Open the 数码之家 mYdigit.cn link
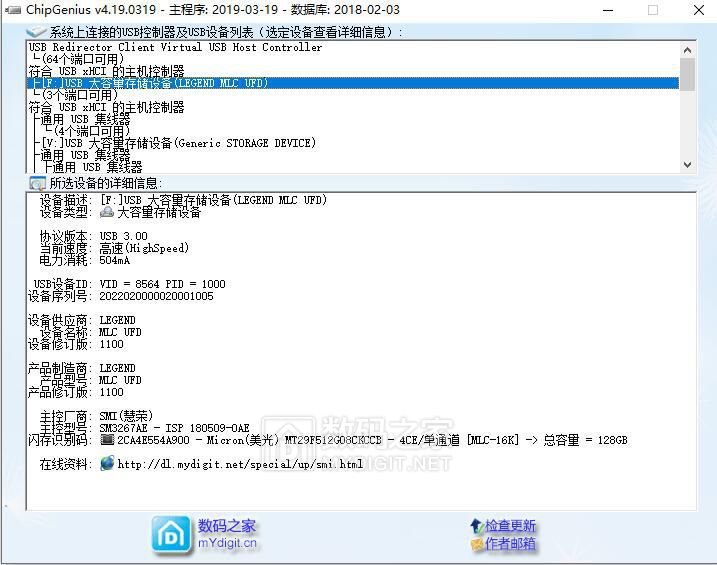 [x=227, y=534]
